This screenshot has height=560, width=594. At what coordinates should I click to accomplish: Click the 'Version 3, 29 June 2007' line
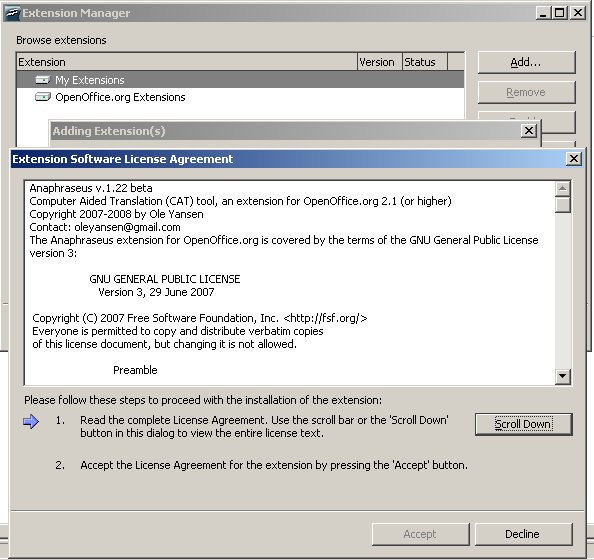tap(156, 292)
